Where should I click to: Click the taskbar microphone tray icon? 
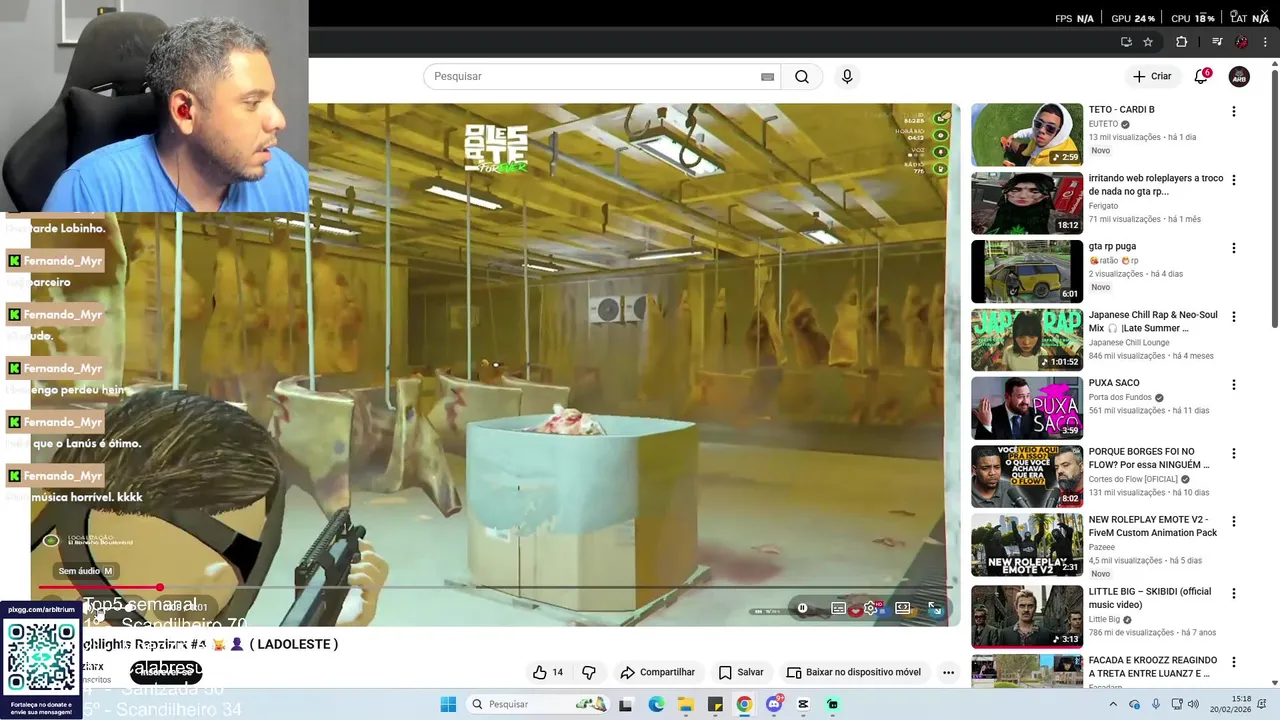[x=1156, y=704]
